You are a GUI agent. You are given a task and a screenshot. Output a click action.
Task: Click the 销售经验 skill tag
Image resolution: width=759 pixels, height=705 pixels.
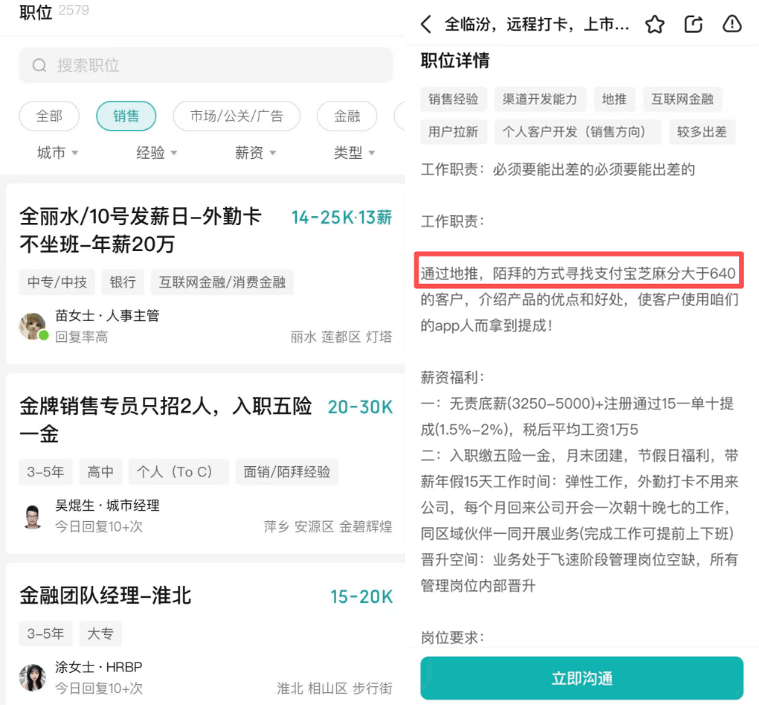pyautogui.click(x=453, y=99)
